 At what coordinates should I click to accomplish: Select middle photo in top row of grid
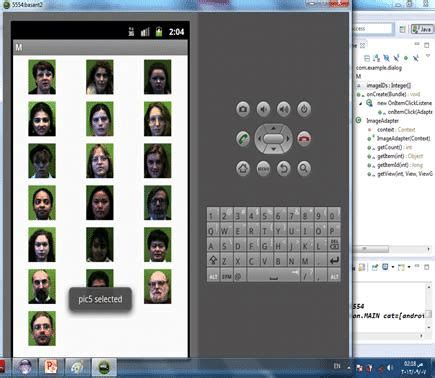click(100, 77)
